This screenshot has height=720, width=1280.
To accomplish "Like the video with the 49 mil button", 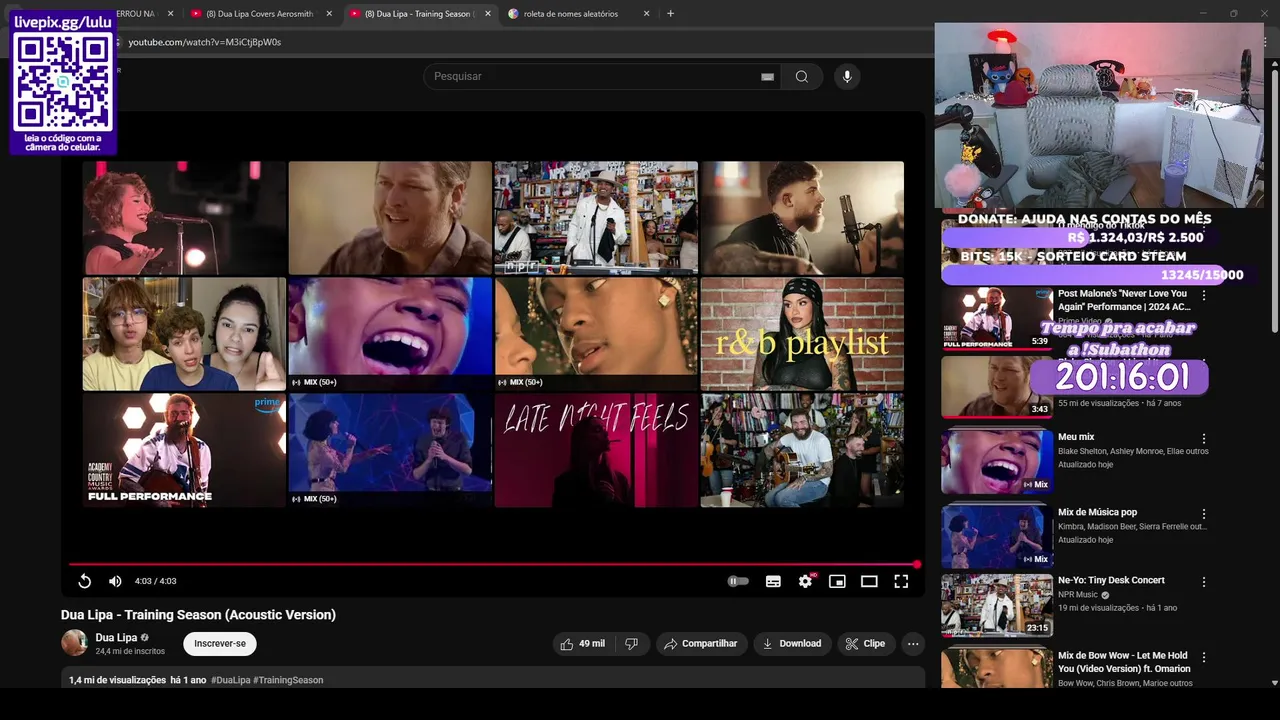I will coord(583,644).
